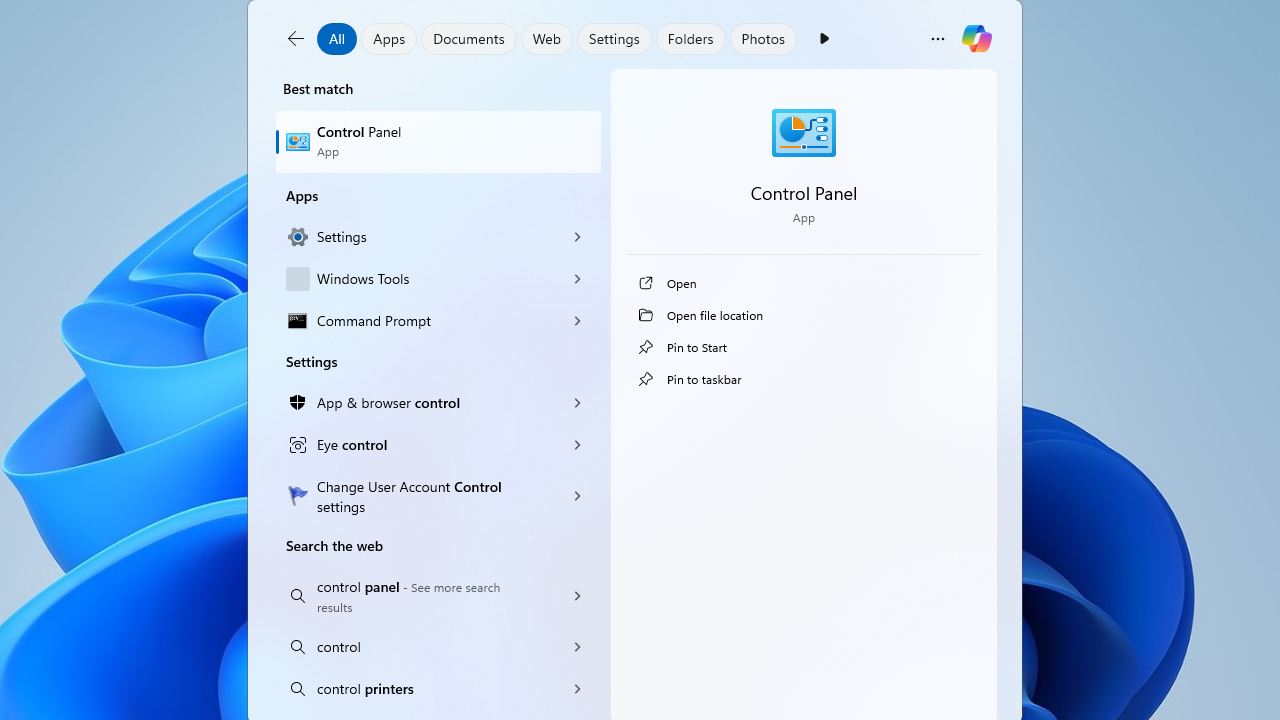Screen dimensions: 1280x720
Task: Click the Eye control icon
Action: pos(298,445)
